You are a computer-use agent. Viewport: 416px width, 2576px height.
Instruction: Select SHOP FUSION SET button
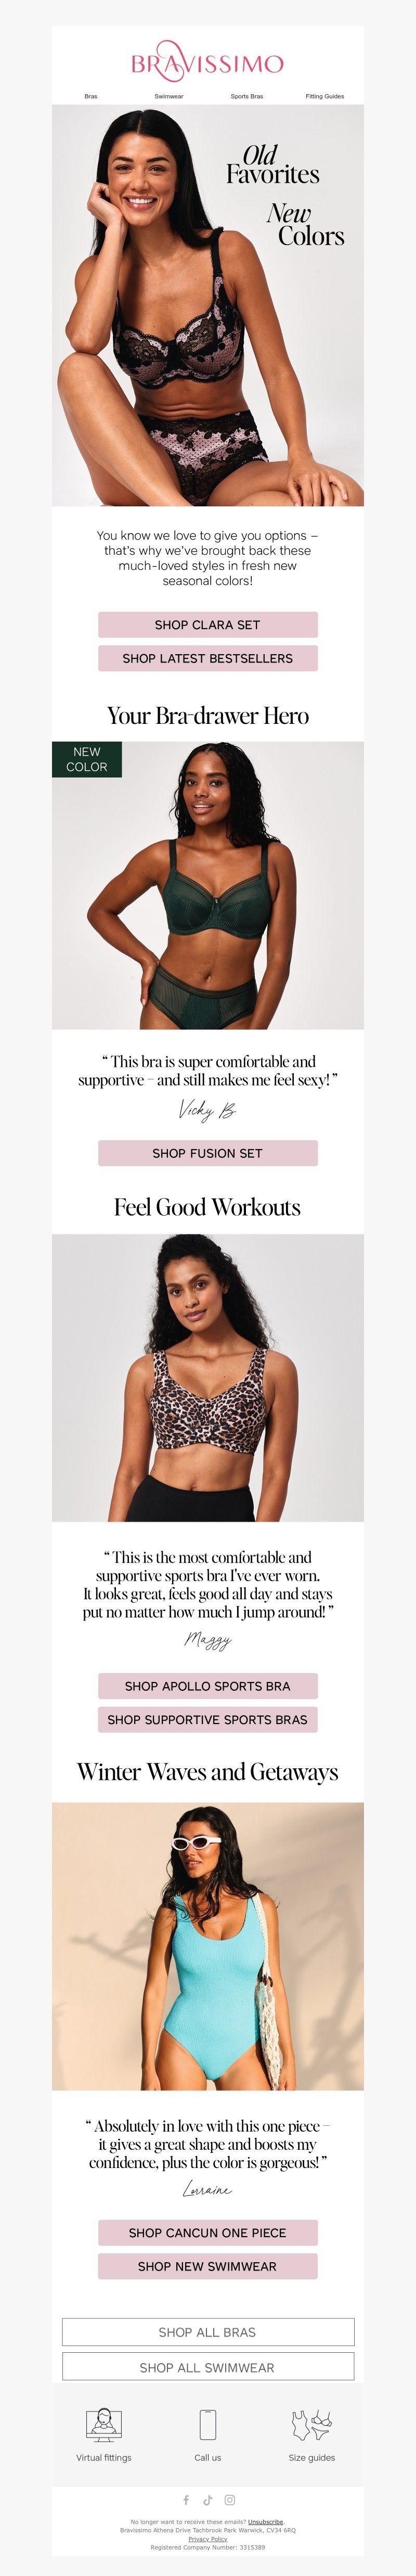(208, 1153)
